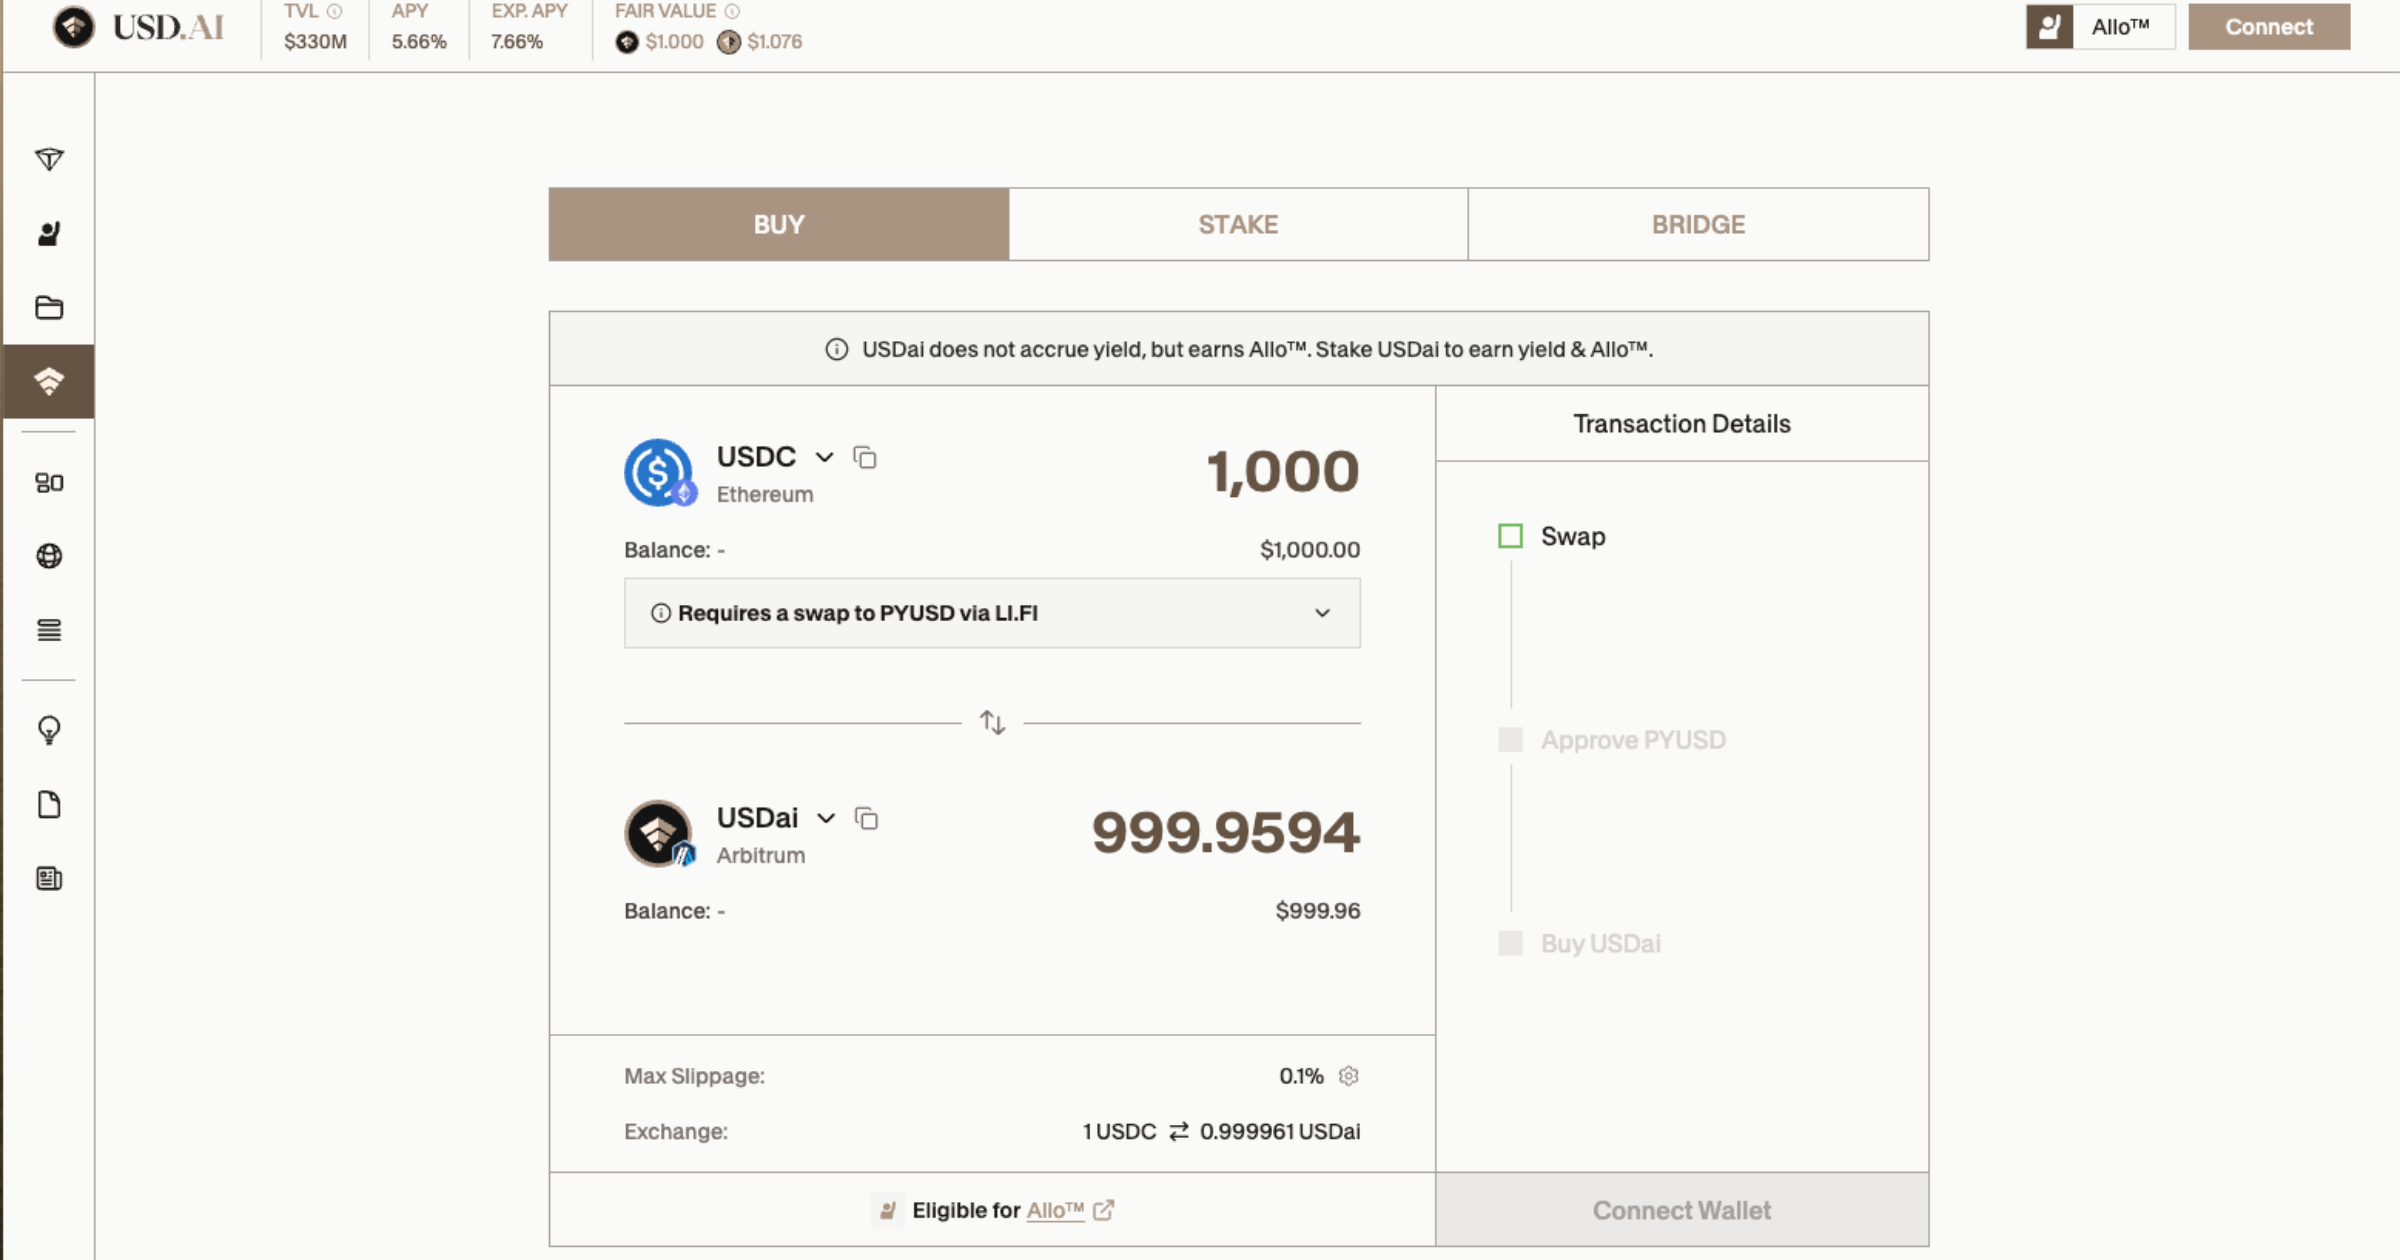Open the Allo hand icon in the sidebar
Image resolution: width=2400 pixels, height=1260 pixels.
coord(48,232)
